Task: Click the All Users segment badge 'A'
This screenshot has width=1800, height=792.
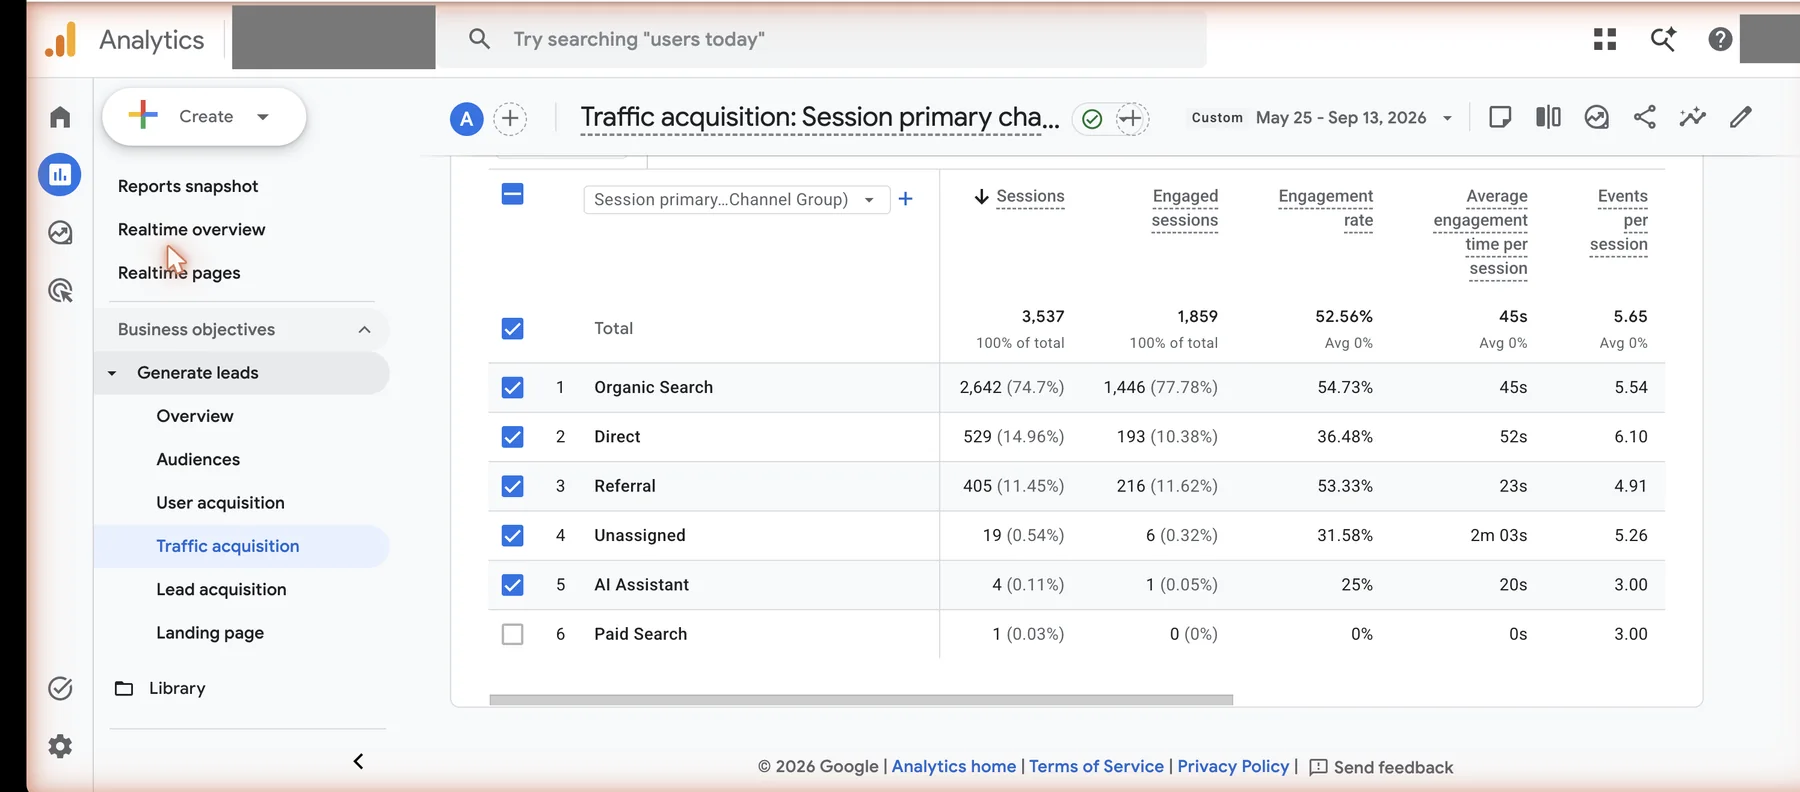Action: [466, 118]
